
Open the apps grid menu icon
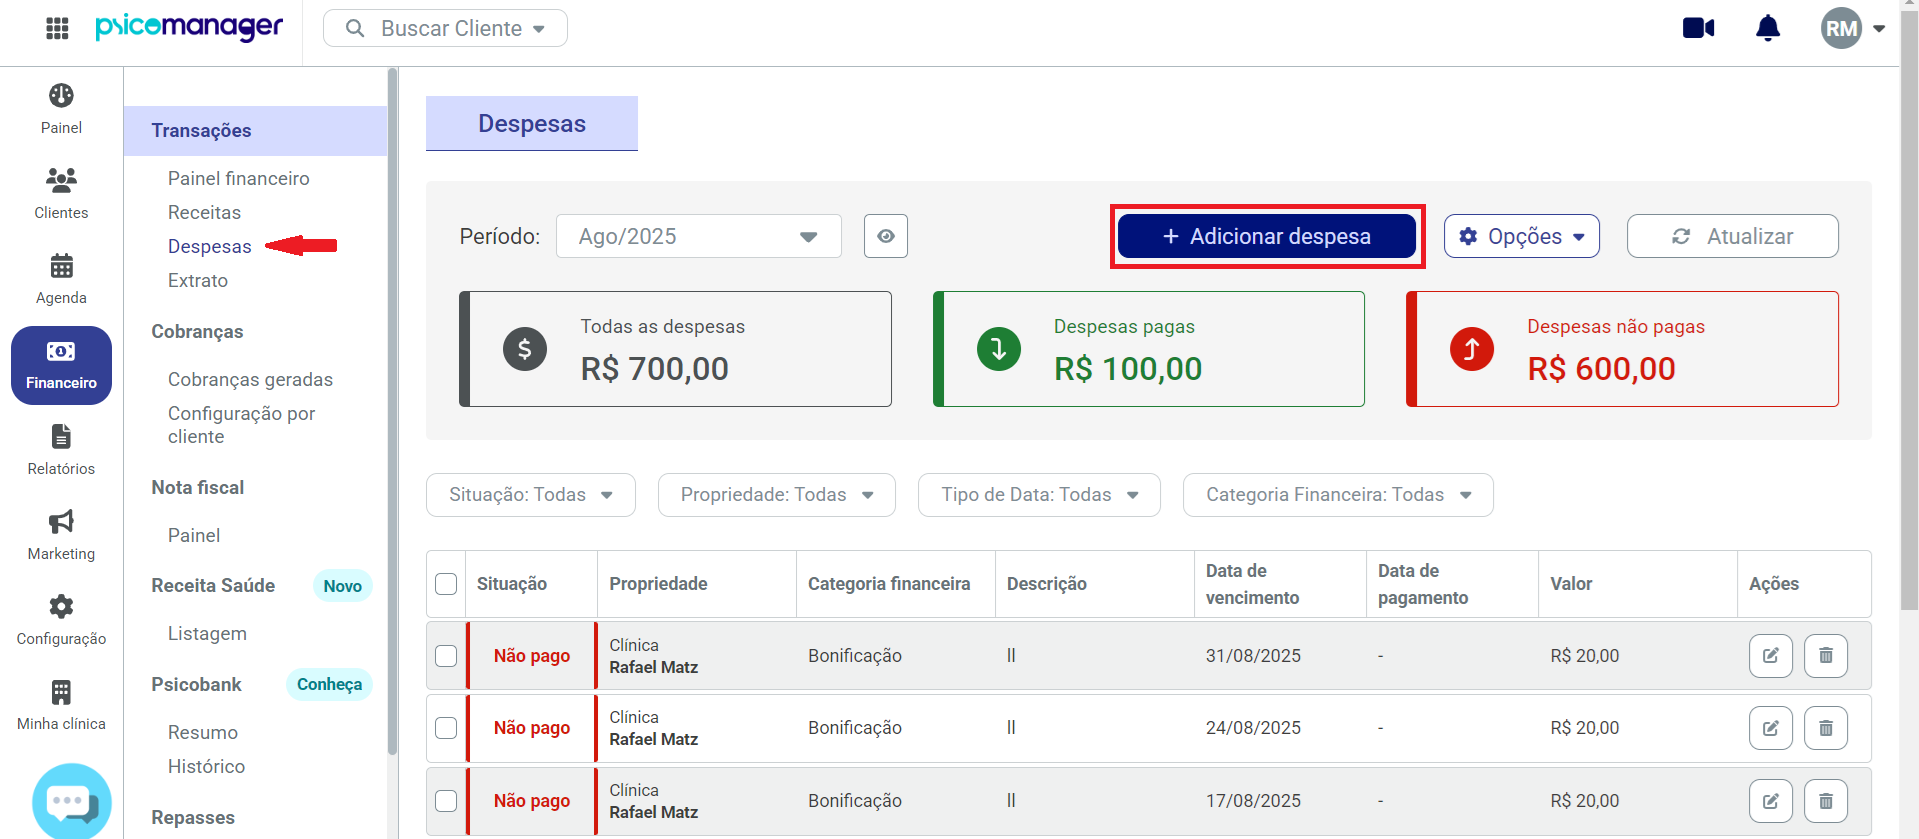pyautogui.click(x=57, y=28)
